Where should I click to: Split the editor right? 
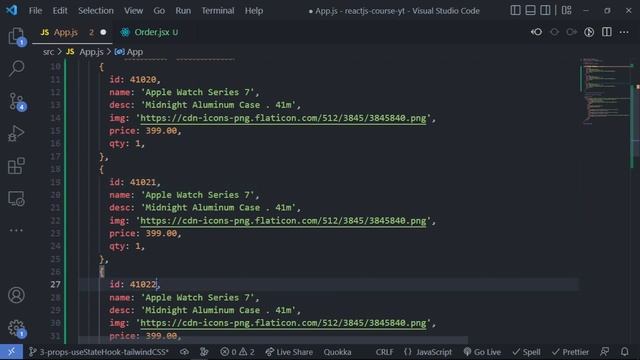coord(607,32)
